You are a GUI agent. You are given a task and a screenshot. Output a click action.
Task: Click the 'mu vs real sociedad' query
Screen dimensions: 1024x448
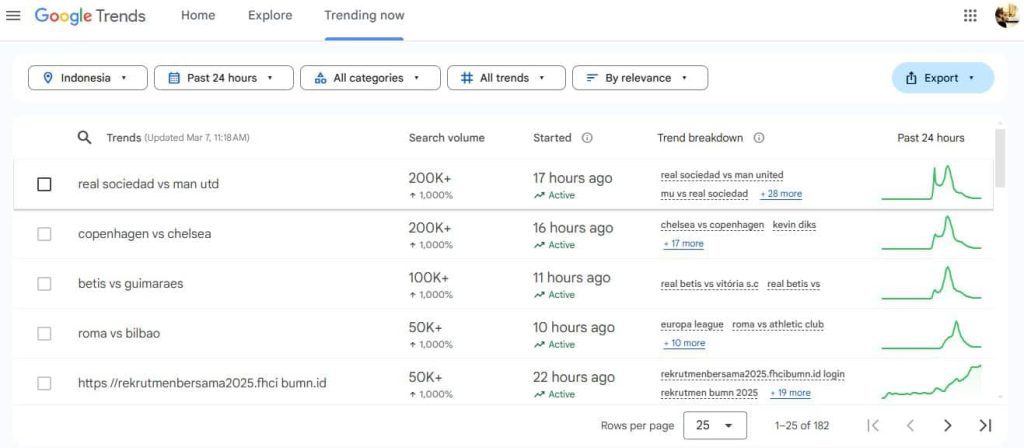(704, 194)
